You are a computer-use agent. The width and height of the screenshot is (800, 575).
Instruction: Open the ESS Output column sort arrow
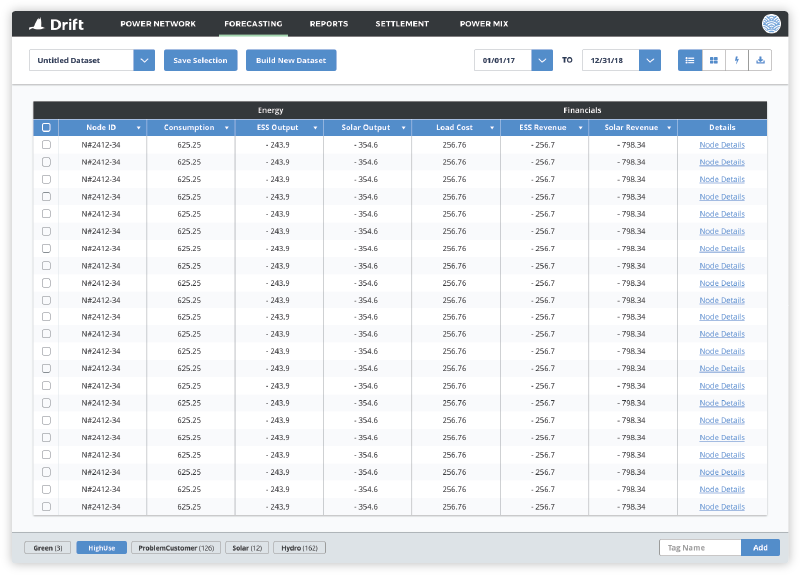315,128
